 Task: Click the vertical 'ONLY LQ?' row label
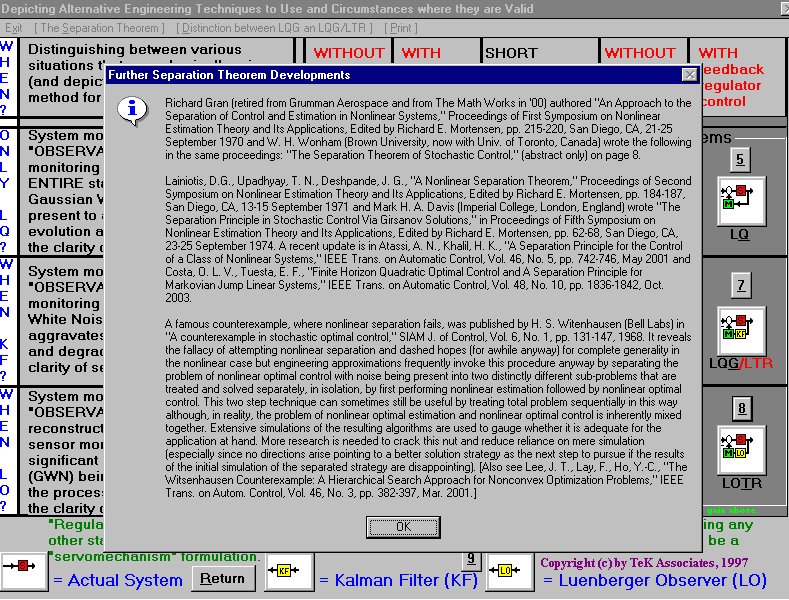point(5,191)
